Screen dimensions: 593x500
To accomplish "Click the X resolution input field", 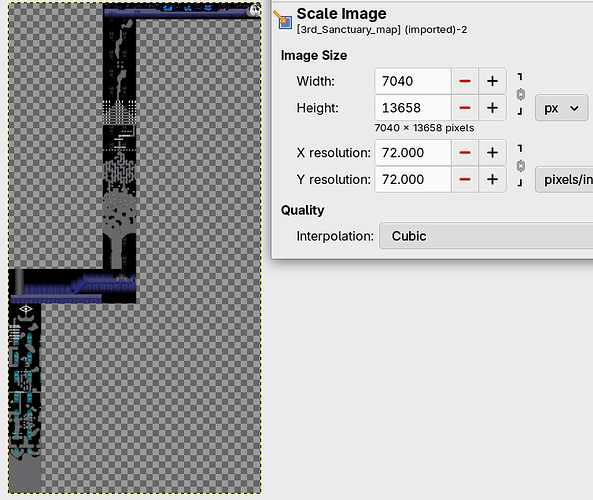I will click(x=413, y=152).
